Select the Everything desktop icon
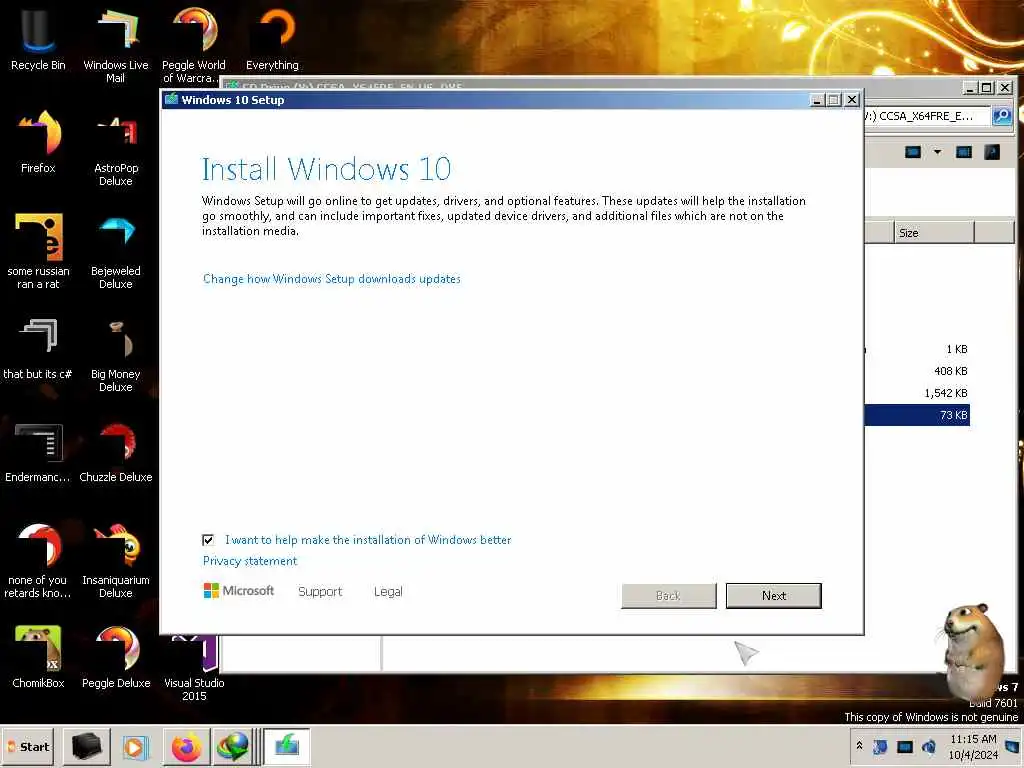 (272, 39)
